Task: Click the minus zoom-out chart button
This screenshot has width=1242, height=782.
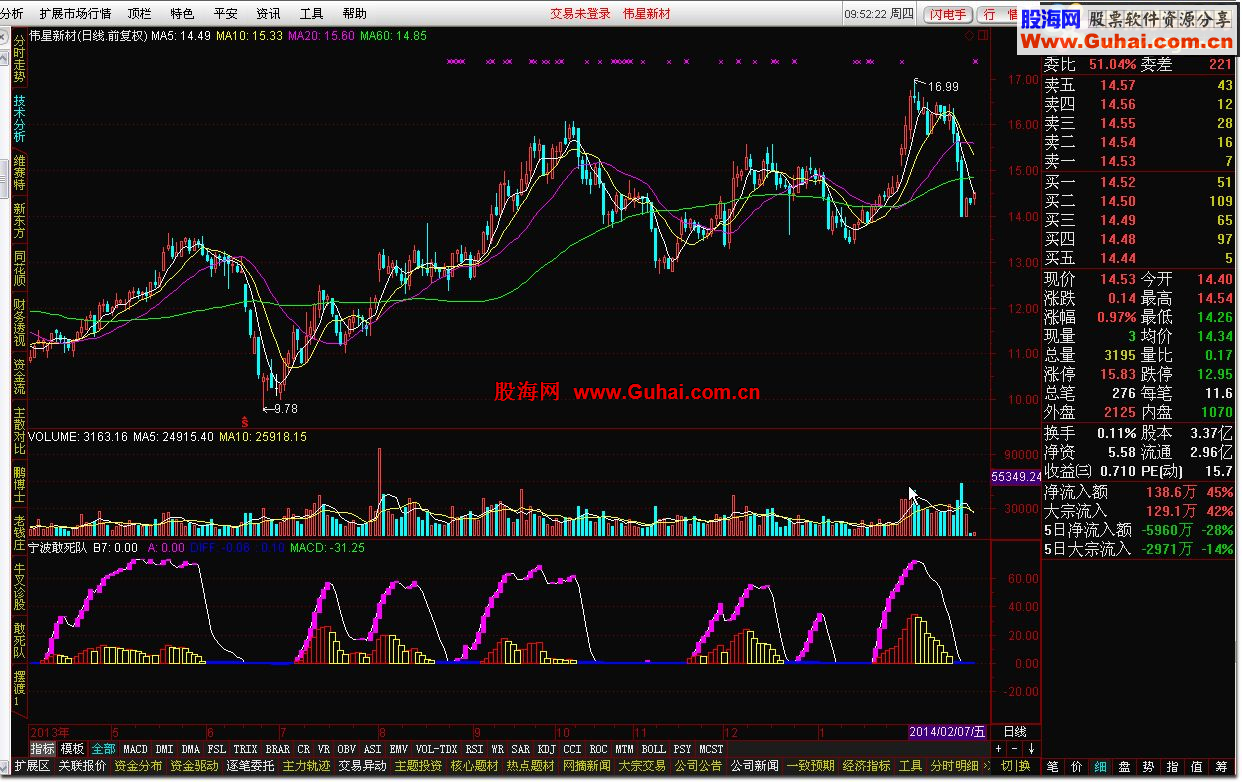Action: [x=1014, y=749]
